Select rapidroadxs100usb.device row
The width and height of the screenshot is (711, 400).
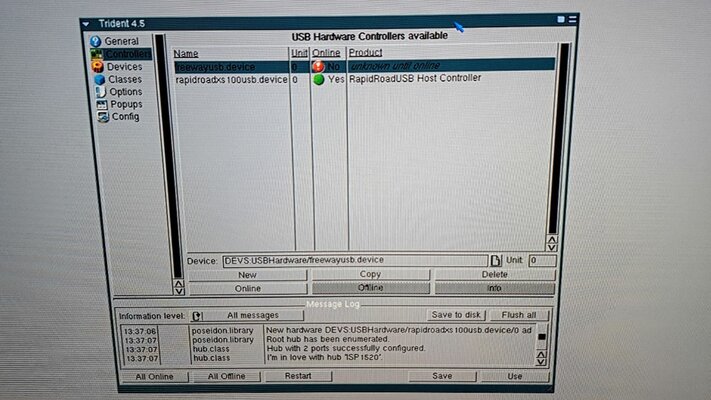pos(231,79)
